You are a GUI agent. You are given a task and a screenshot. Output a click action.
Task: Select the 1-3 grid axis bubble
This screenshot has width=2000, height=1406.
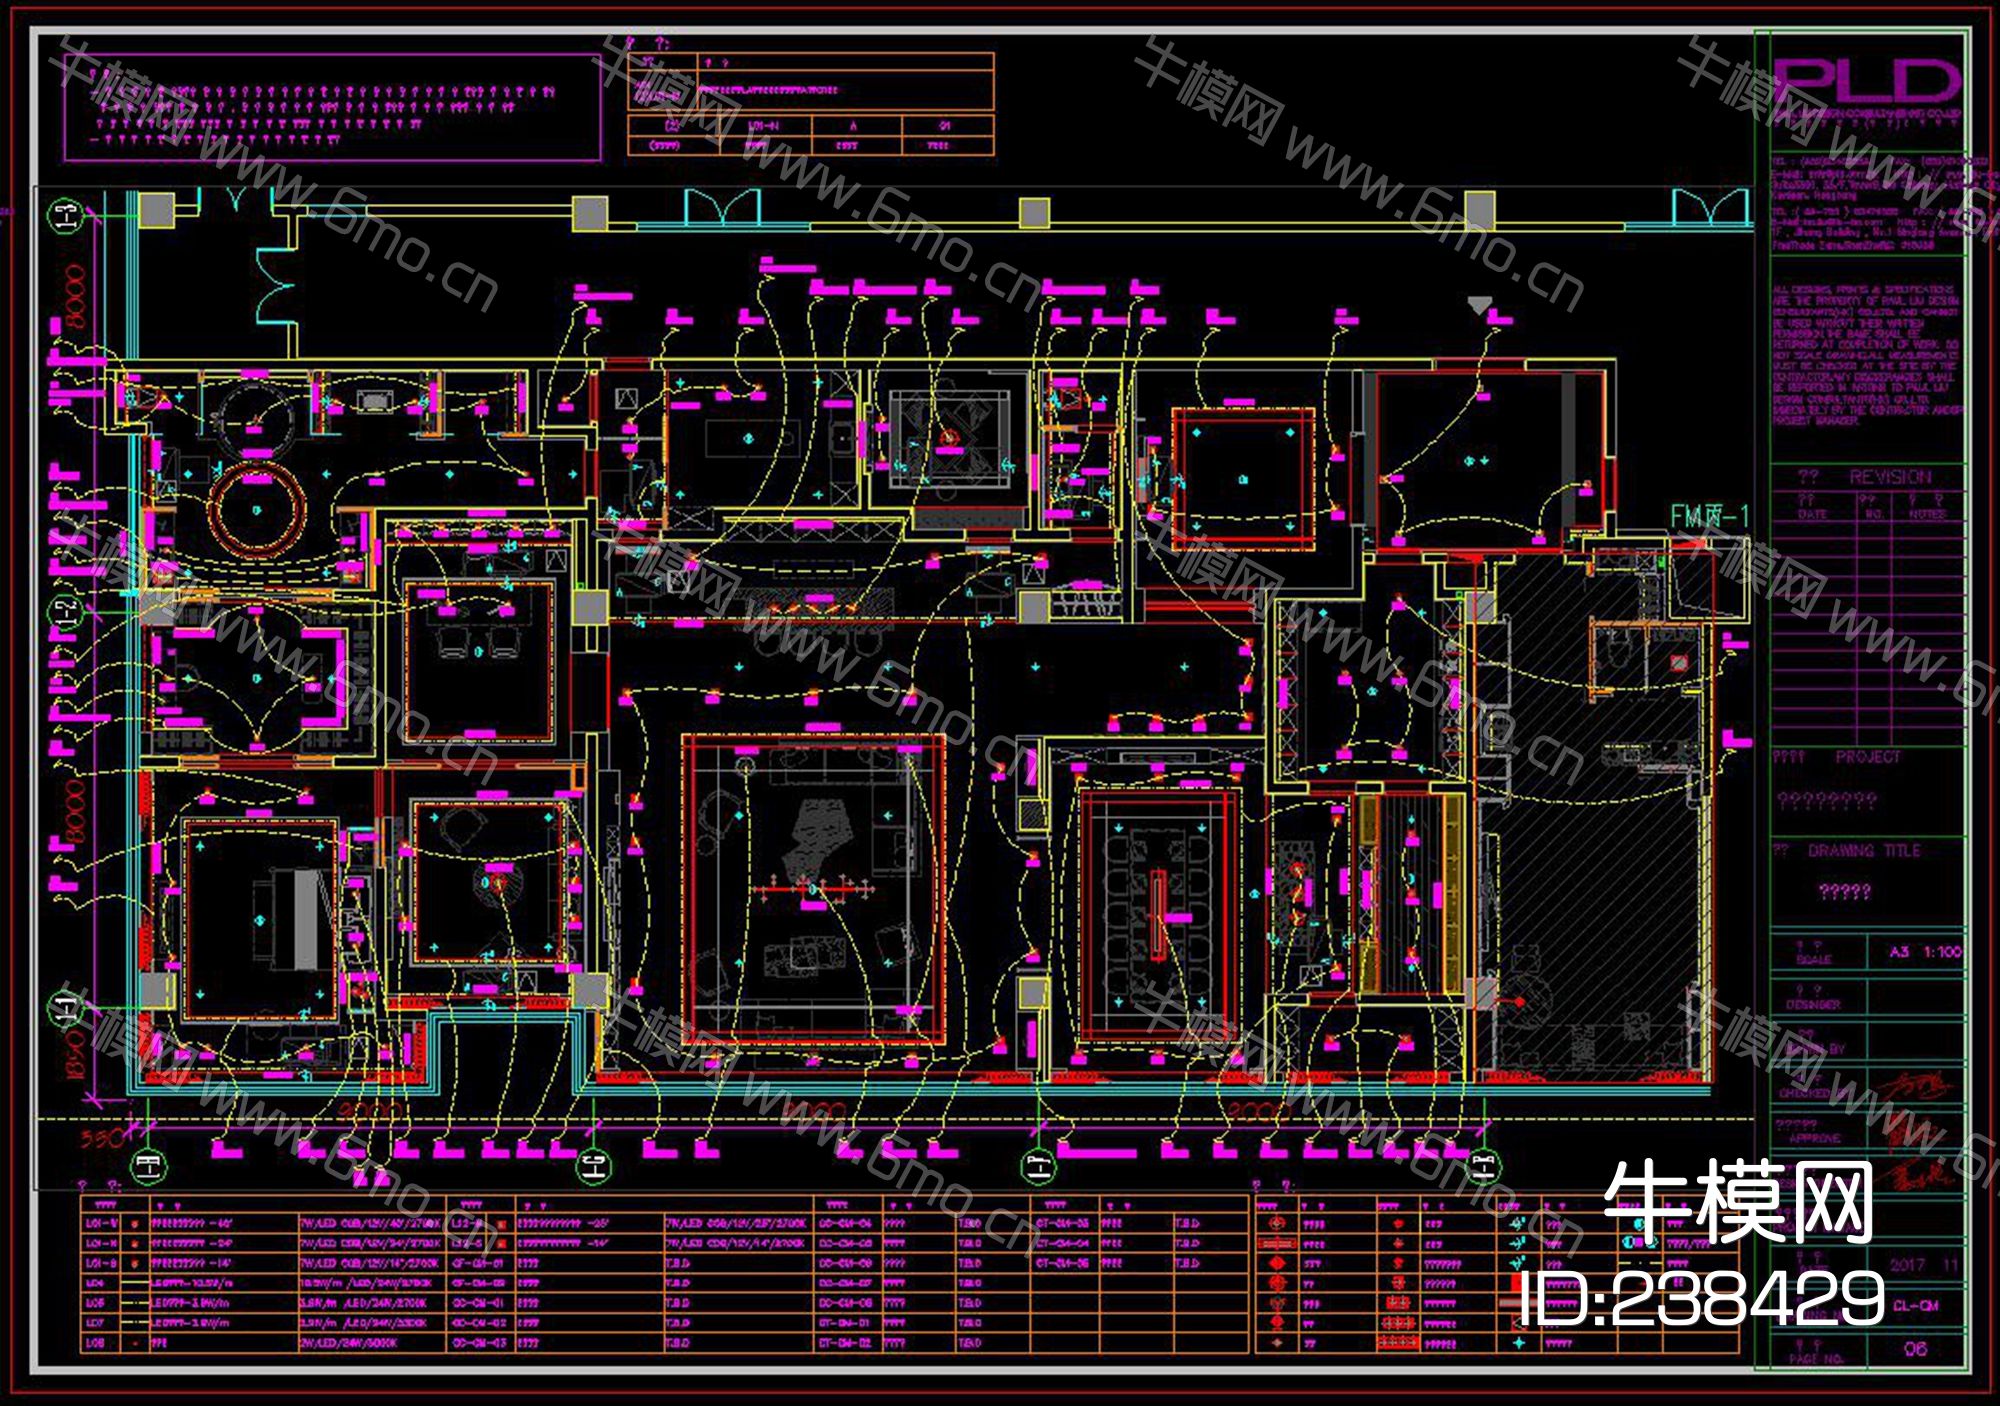tap(65, 217)
